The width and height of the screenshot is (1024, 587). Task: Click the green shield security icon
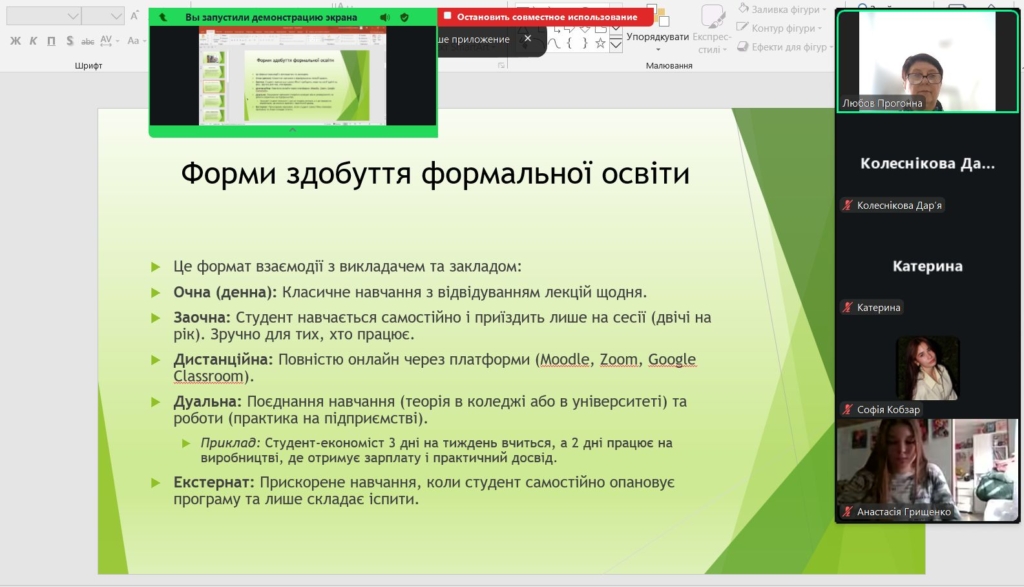(404, 17)
